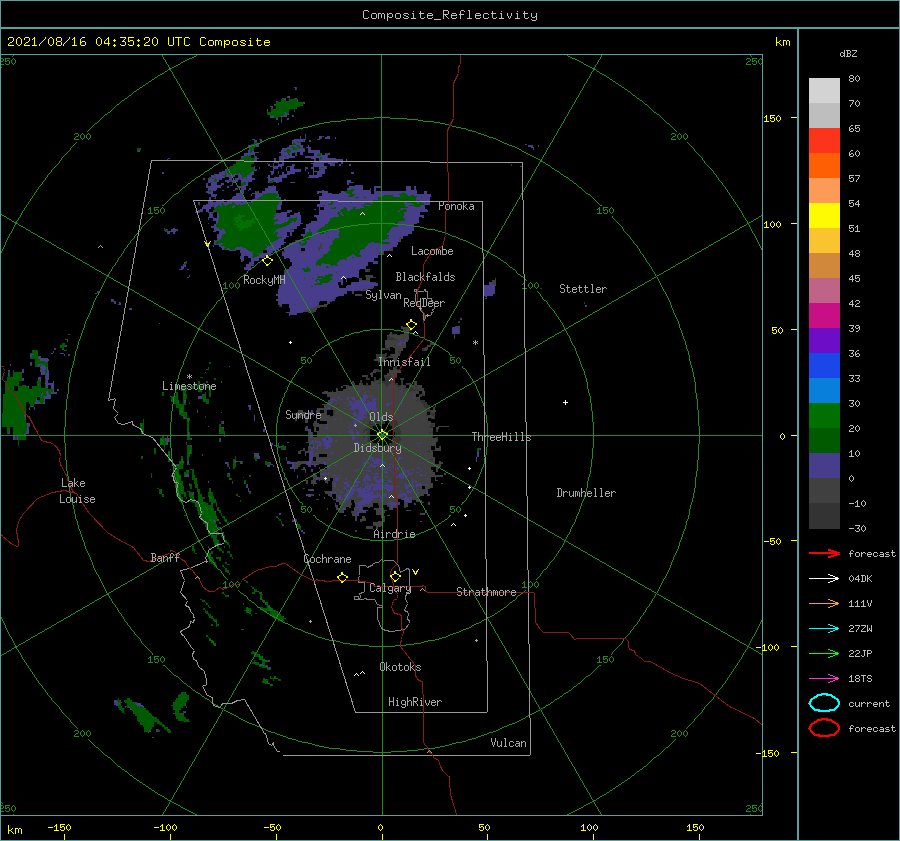
Task: Click the yellow diamond marker below RedDeer
Action: pyautogui.click(x=411, y=325)
